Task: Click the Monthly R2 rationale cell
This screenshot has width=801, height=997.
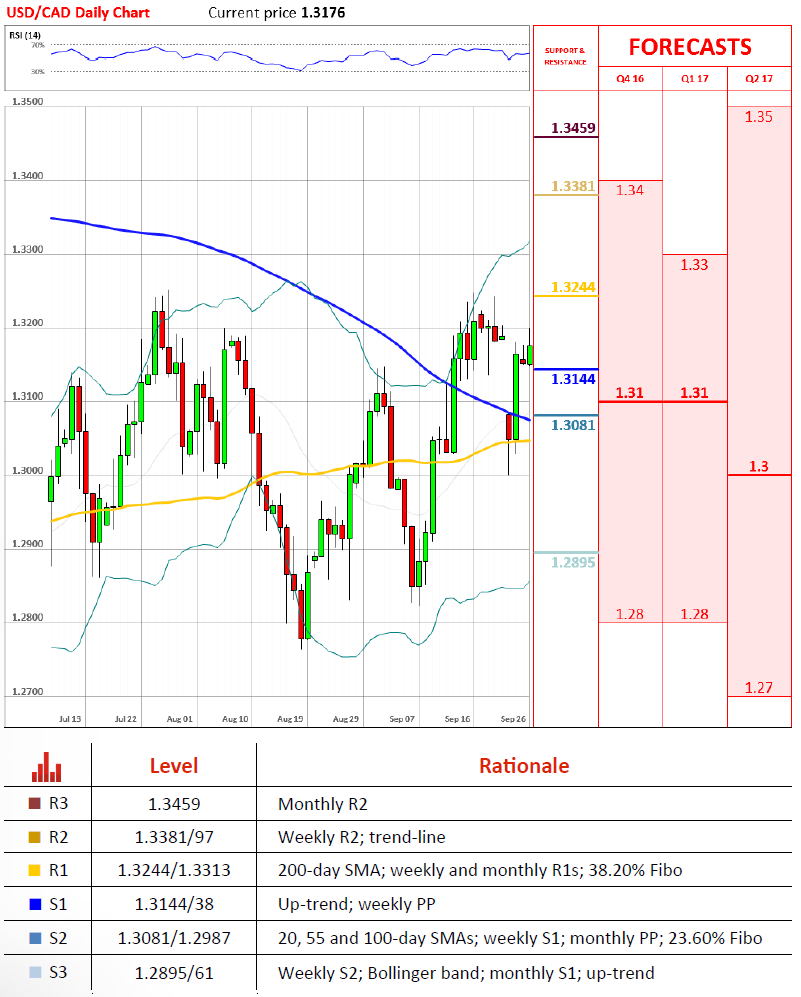Action: (322, 804)
